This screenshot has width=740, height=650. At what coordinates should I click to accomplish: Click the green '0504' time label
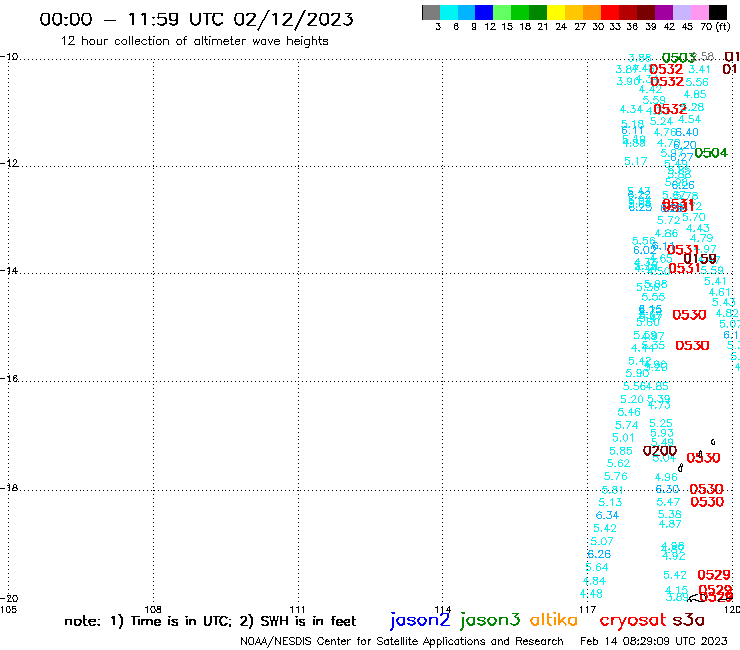point(711,153)
